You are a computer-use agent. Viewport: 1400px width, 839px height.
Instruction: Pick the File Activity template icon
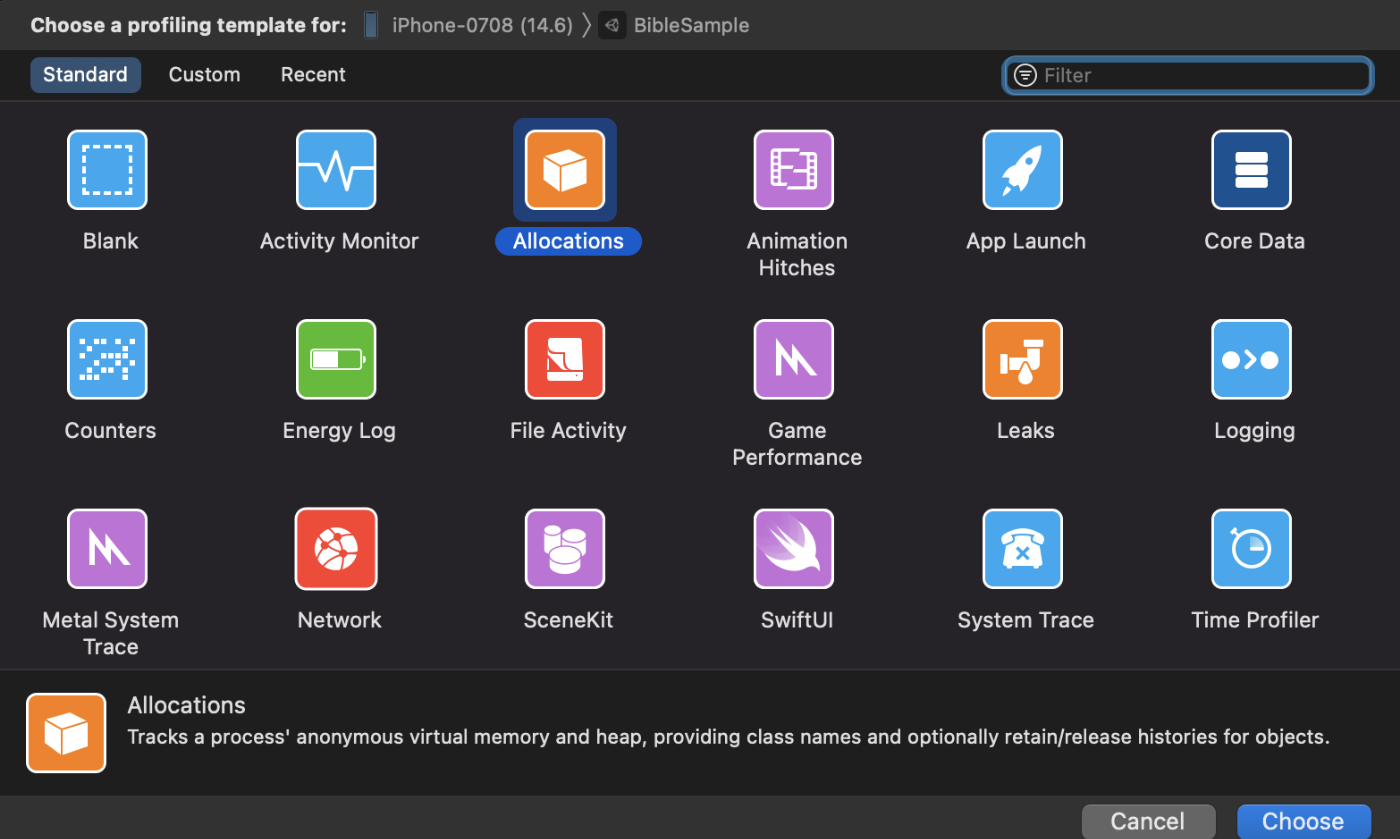coord(565,359)
